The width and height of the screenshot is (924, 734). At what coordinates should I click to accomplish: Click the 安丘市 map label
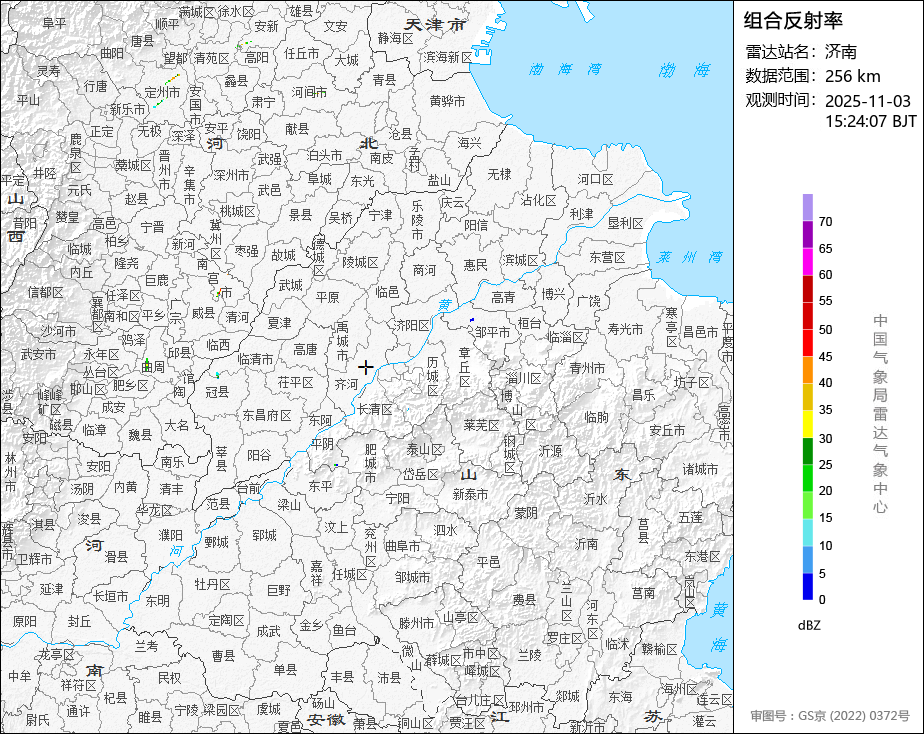[x=667, y=431]
